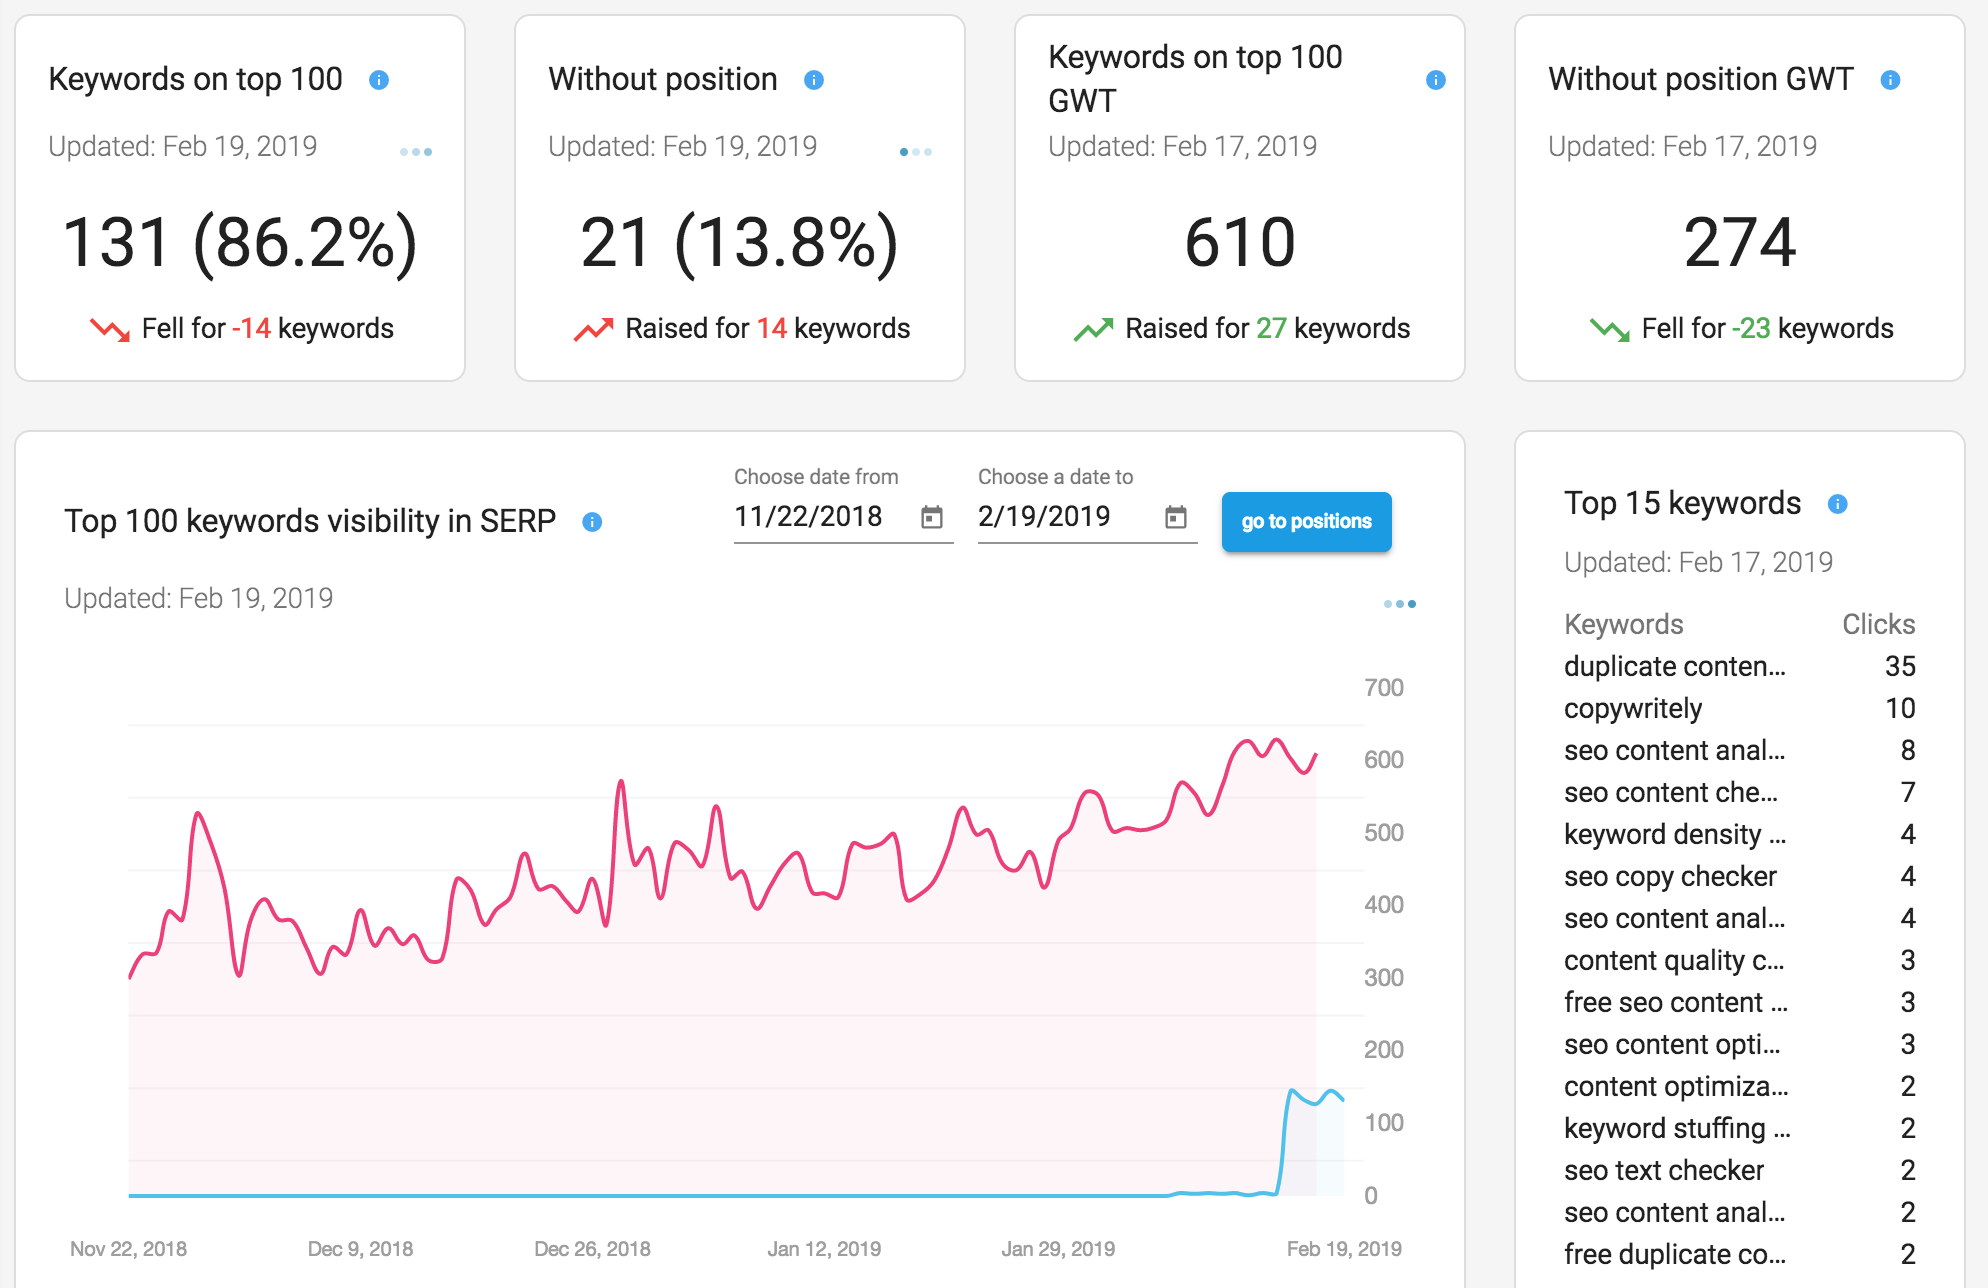Click the Jan 12, 2019 axis label
The height and width of the screenshot is (1288, 1988).
pyautogui.click(x=824, y=1249)
